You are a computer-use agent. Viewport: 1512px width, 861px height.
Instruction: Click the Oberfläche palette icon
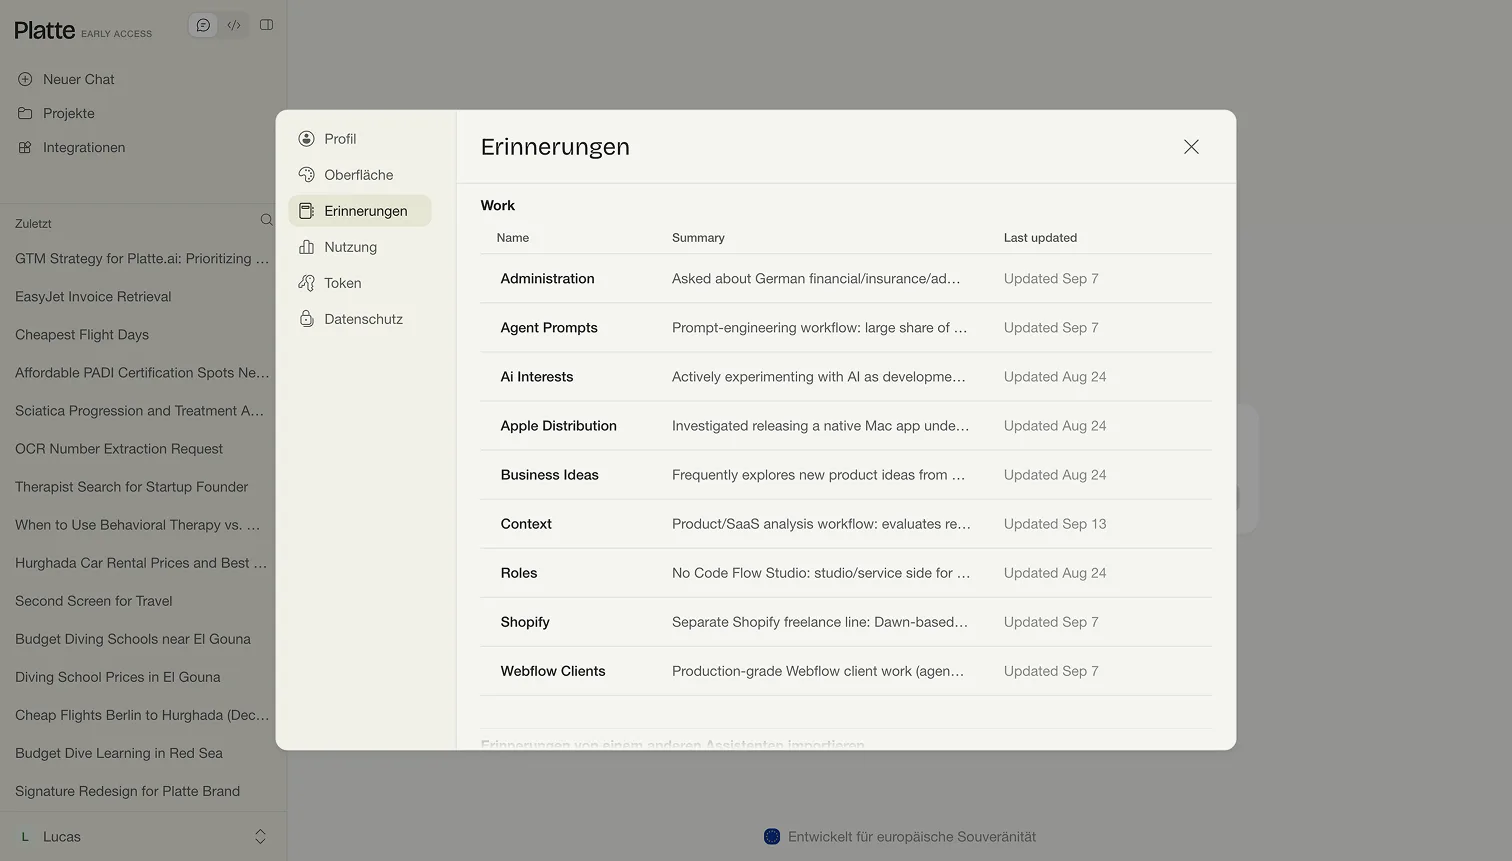[x=306, y=175]
